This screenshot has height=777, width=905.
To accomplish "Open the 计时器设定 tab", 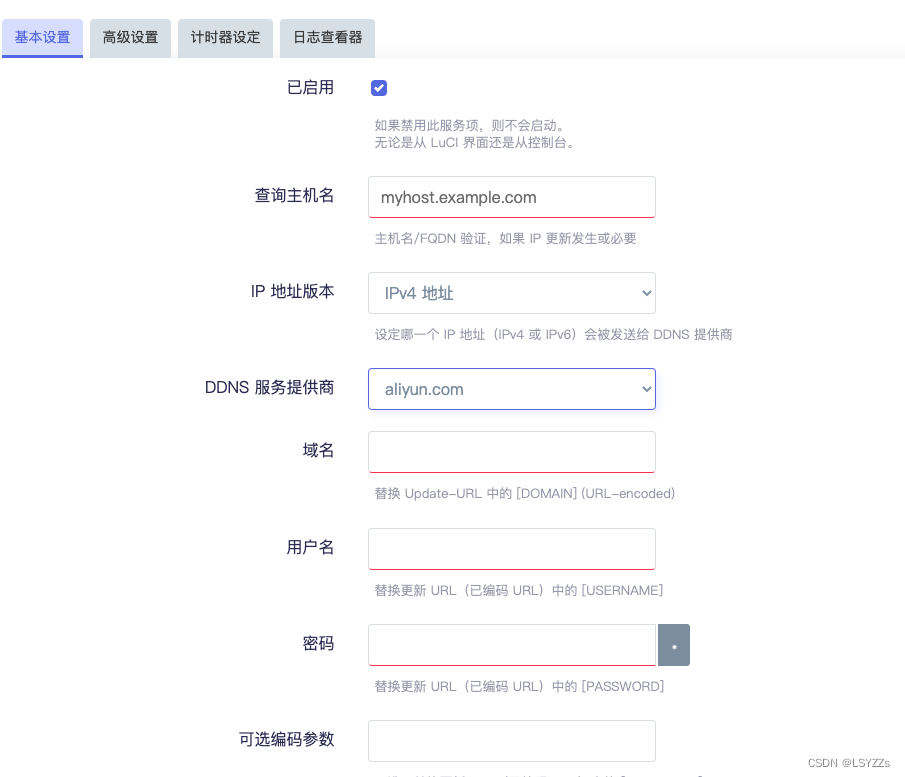I will click(225, 38).
